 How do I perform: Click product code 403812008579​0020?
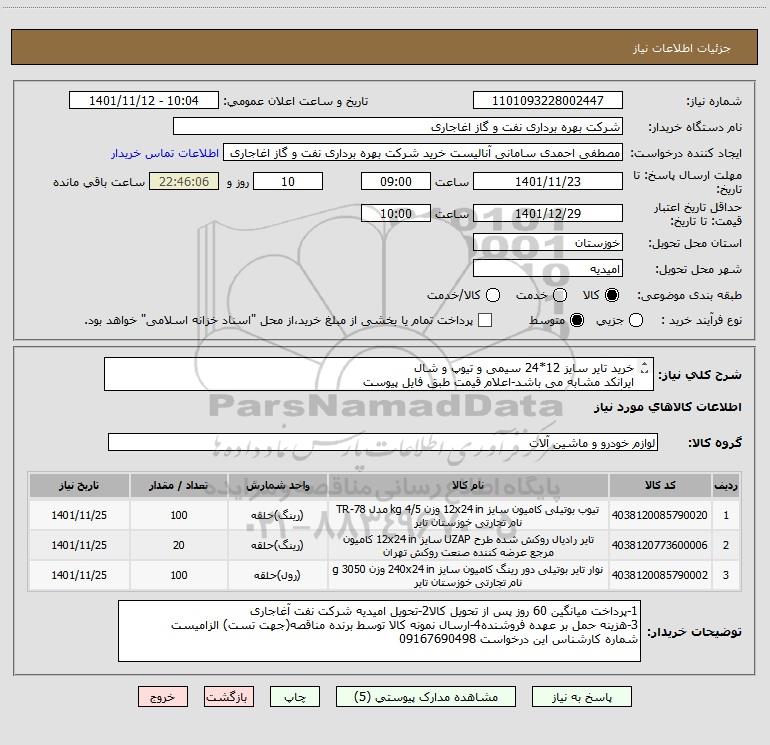pos(660,515)
